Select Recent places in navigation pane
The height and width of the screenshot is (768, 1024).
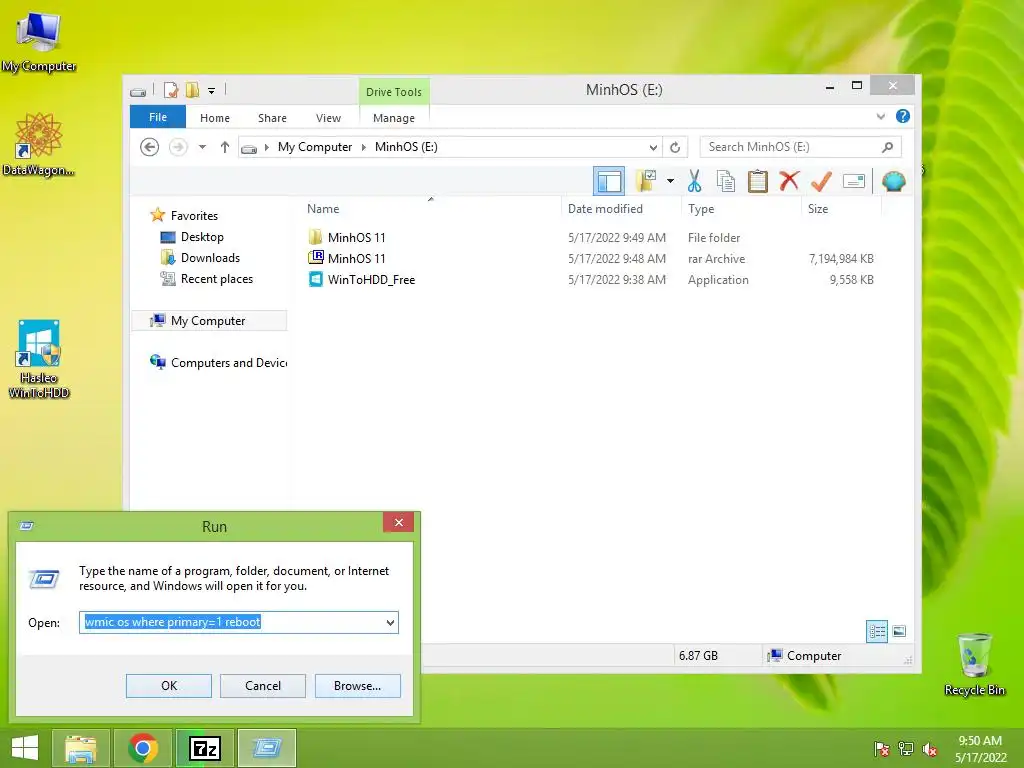(217, 279)
